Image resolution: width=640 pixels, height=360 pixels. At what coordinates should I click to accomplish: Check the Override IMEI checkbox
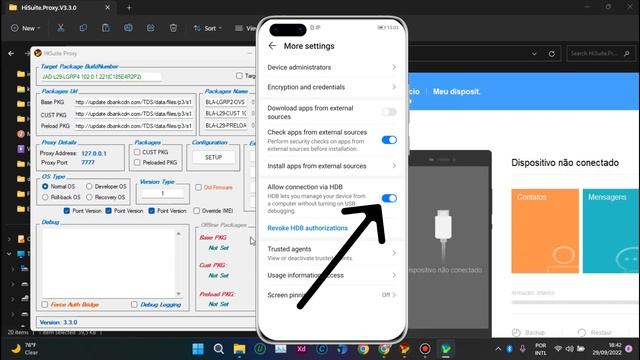(x=197, y=211)
